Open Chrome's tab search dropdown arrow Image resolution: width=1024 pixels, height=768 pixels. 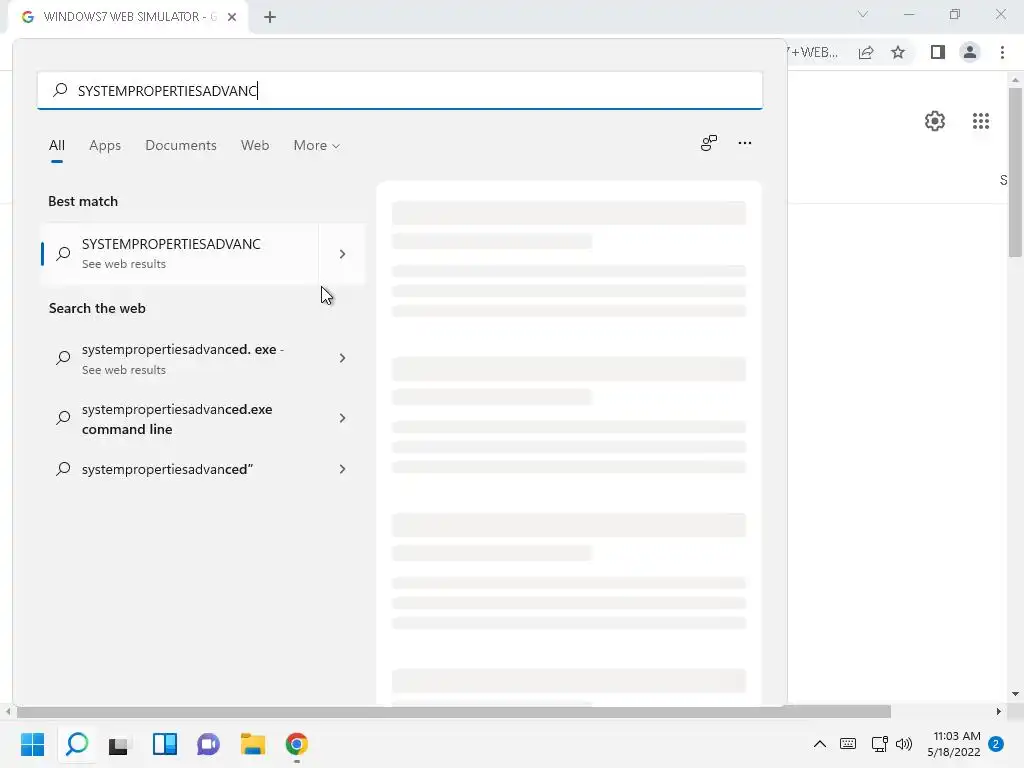863,14
